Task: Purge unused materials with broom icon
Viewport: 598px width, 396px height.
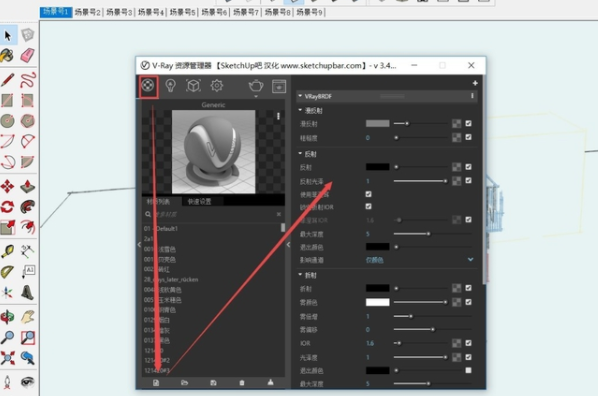Action: (270, 382)
